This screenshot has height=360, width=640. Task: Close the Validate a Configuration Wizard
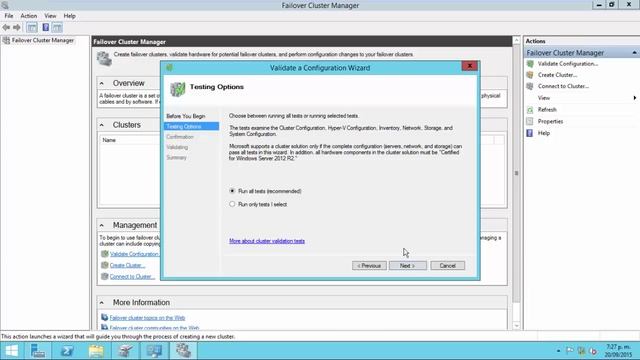[x=469, y=66]
